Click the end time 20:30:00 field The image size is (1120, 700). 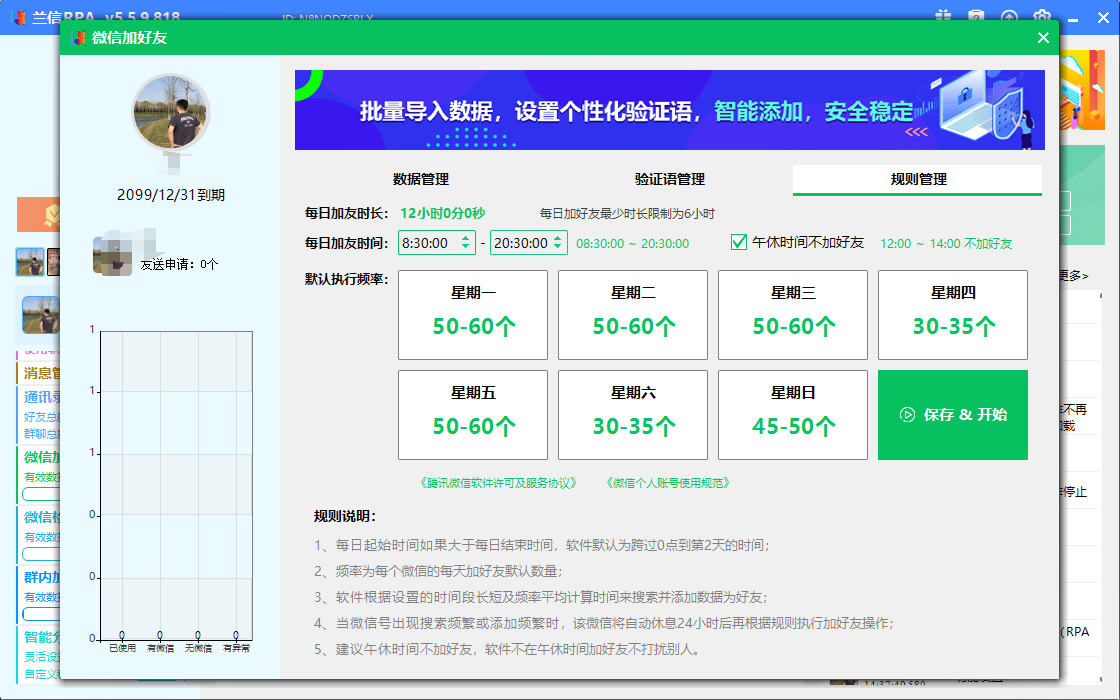pyautogui.click(x=519, y=243)
